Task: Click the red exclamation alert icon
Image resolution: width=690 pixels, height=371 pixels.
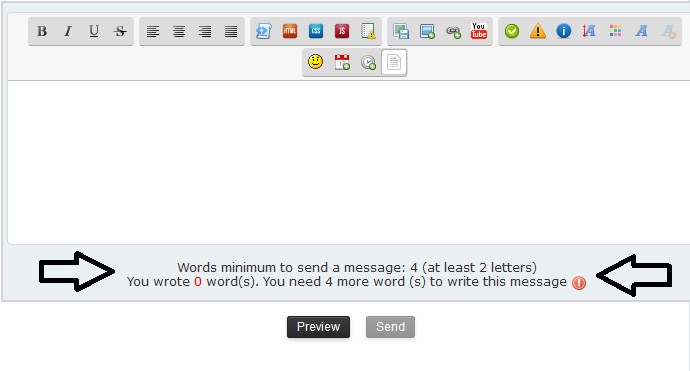Action: [x=579, y=283]
